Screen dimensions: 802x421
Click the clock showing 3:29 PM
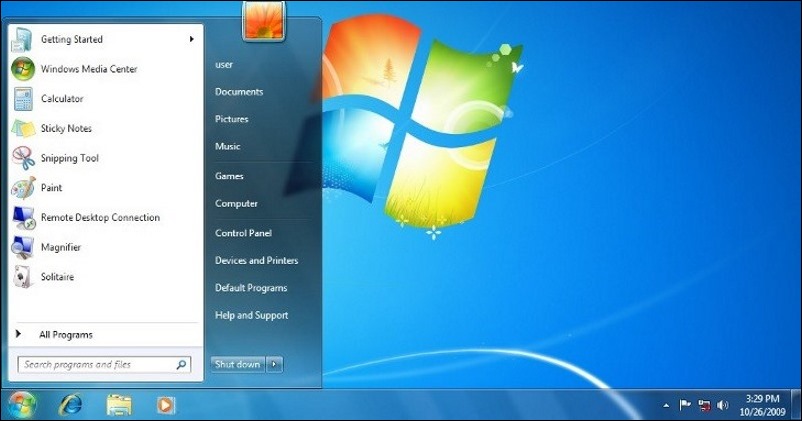click(762, 398)
